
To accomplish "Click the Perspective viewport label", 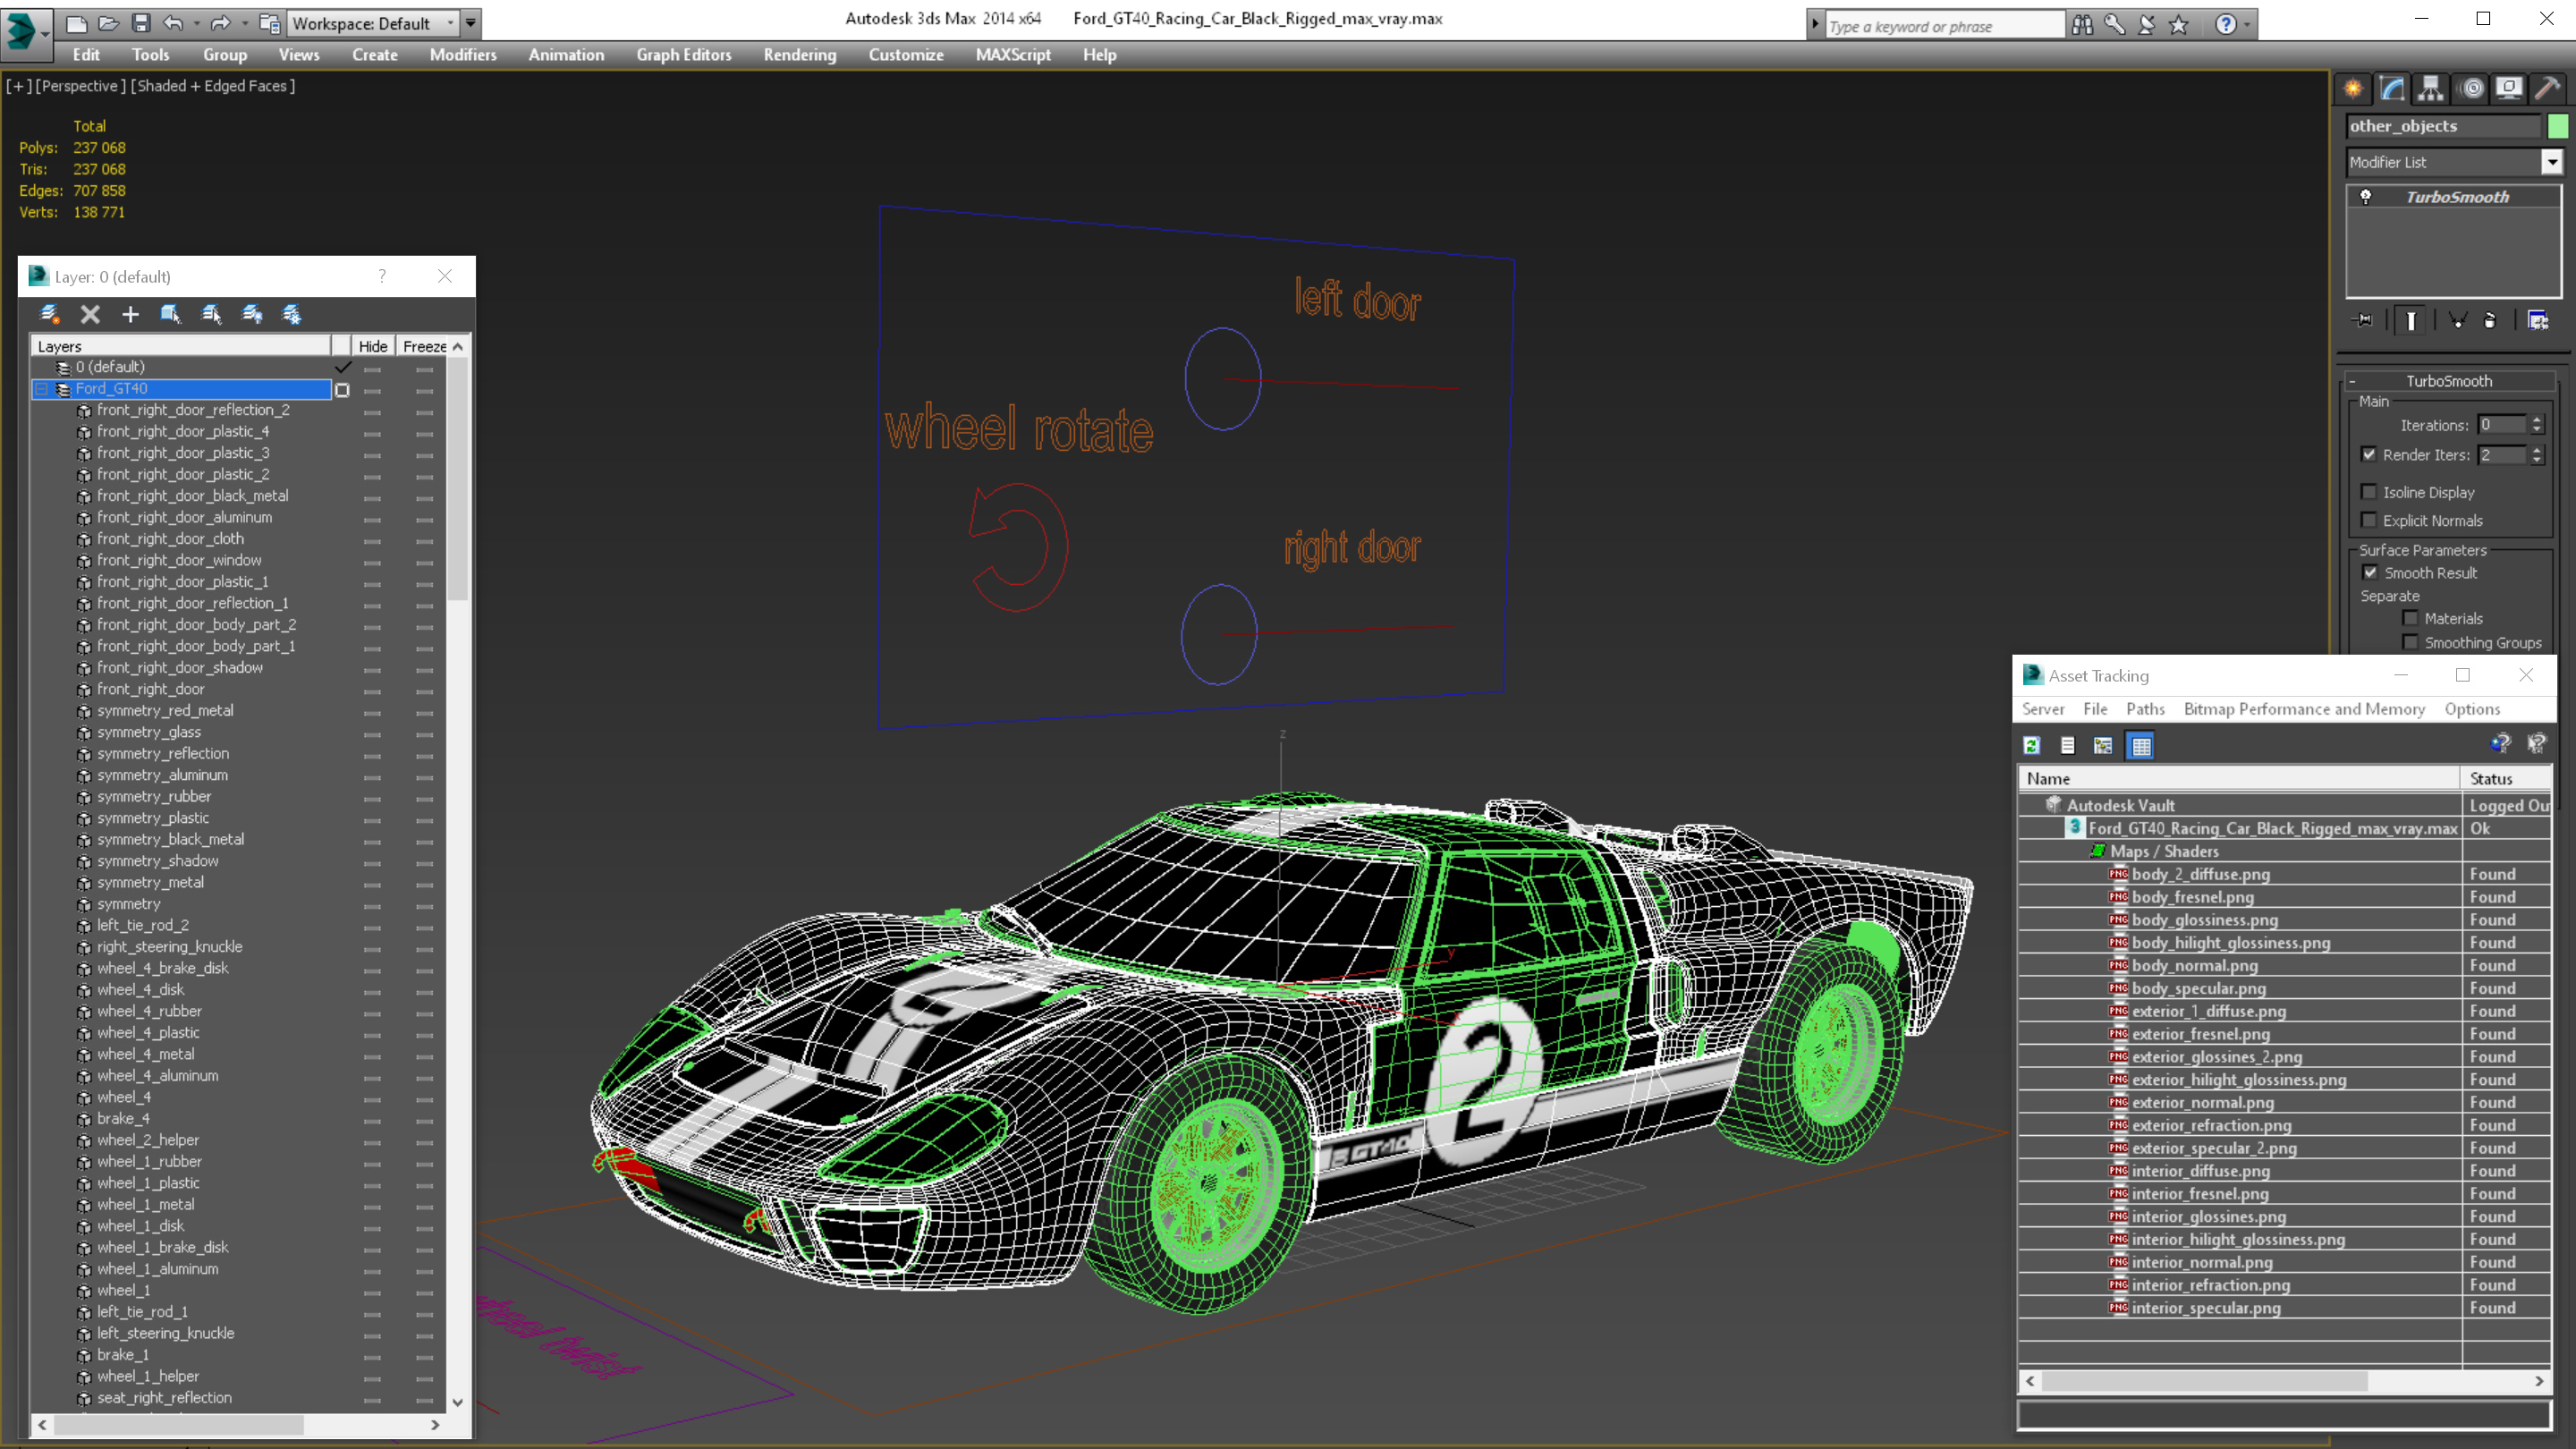I will pyautogui.click(x=80, y=86).
